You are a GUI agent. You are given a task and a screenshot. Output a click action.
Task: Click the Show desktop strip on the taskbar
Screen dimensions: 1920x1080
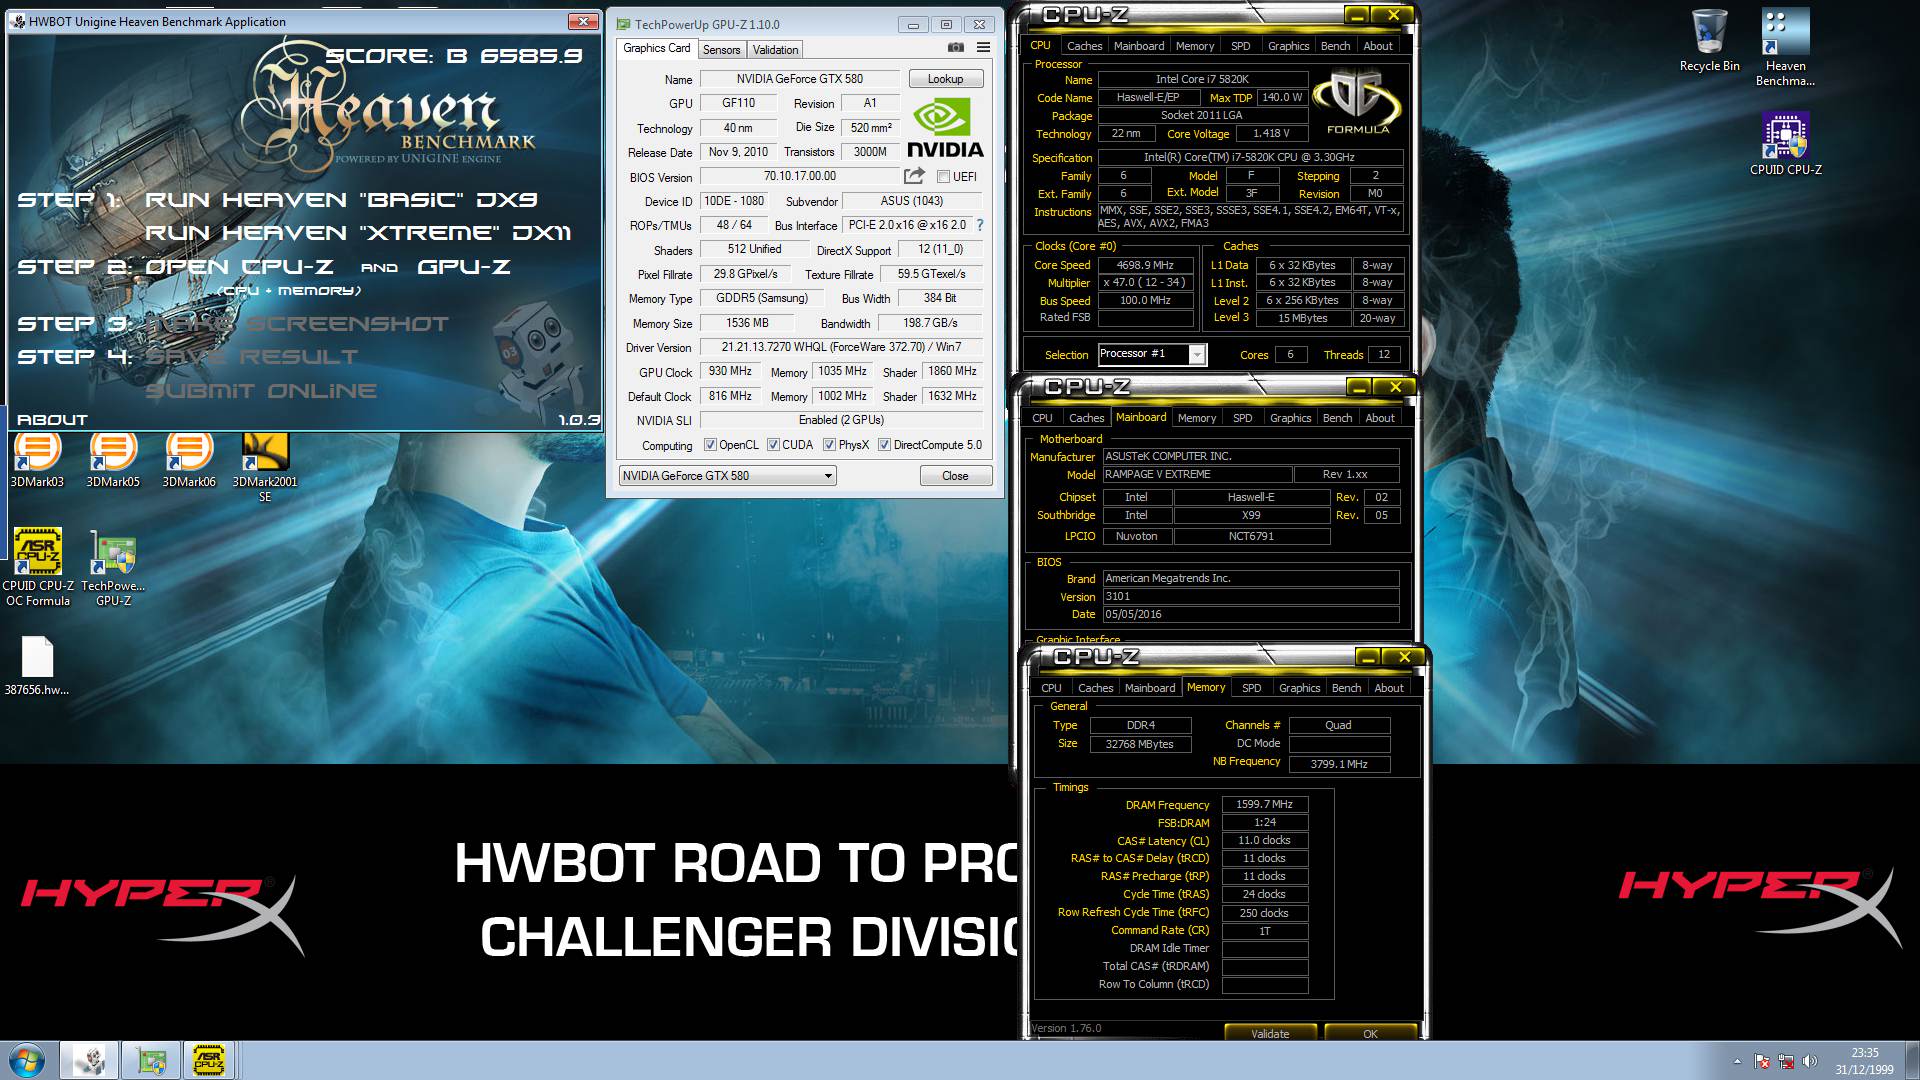point(1912,1061)
